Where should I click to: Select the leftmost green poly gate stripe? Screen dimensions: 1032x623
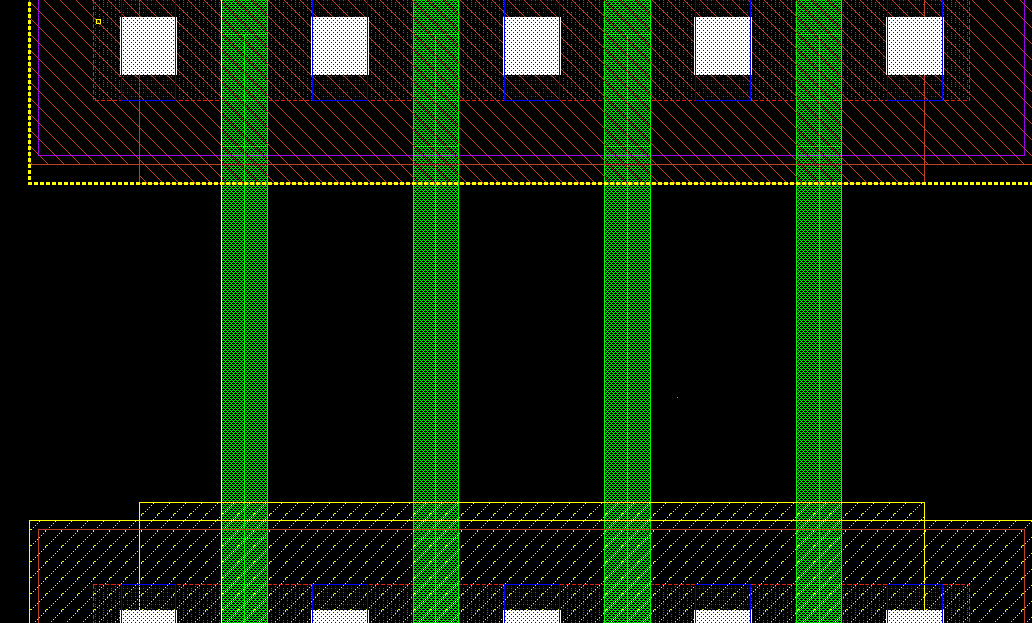pyautogui.click(x=245, y=311)
